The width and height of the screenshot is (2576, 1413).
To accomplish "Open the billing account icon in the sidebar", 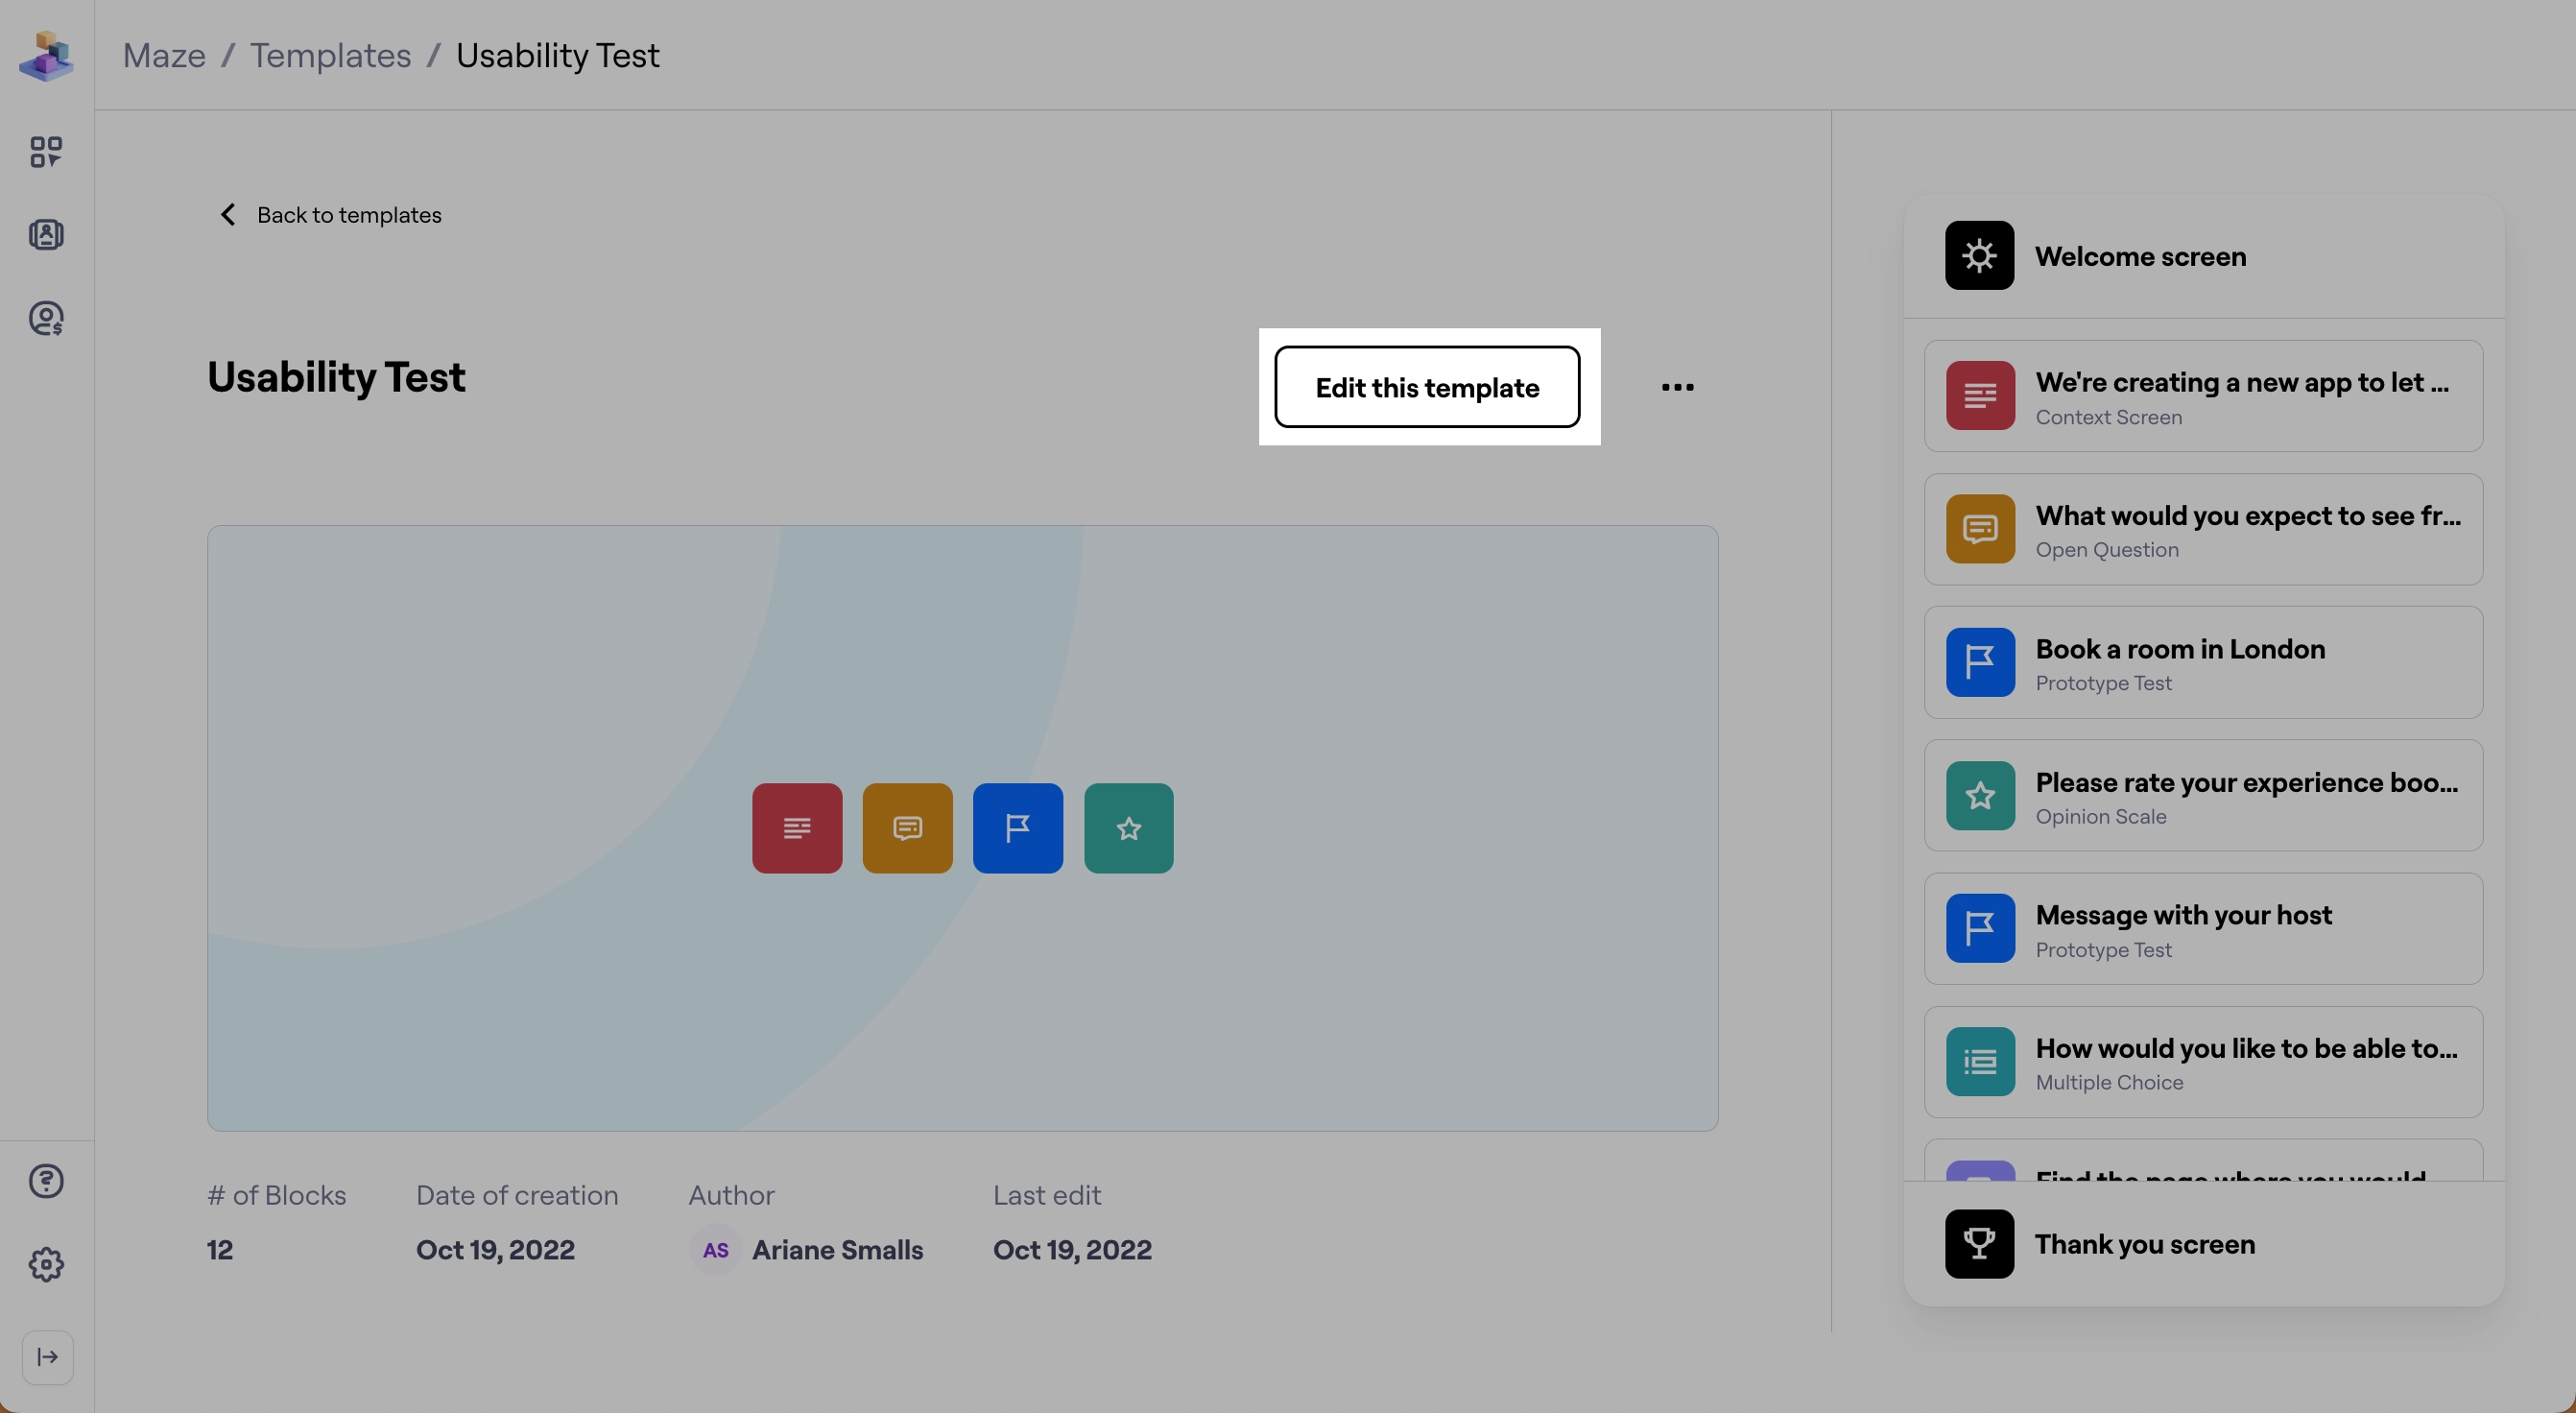I will [x=46, y=318].
